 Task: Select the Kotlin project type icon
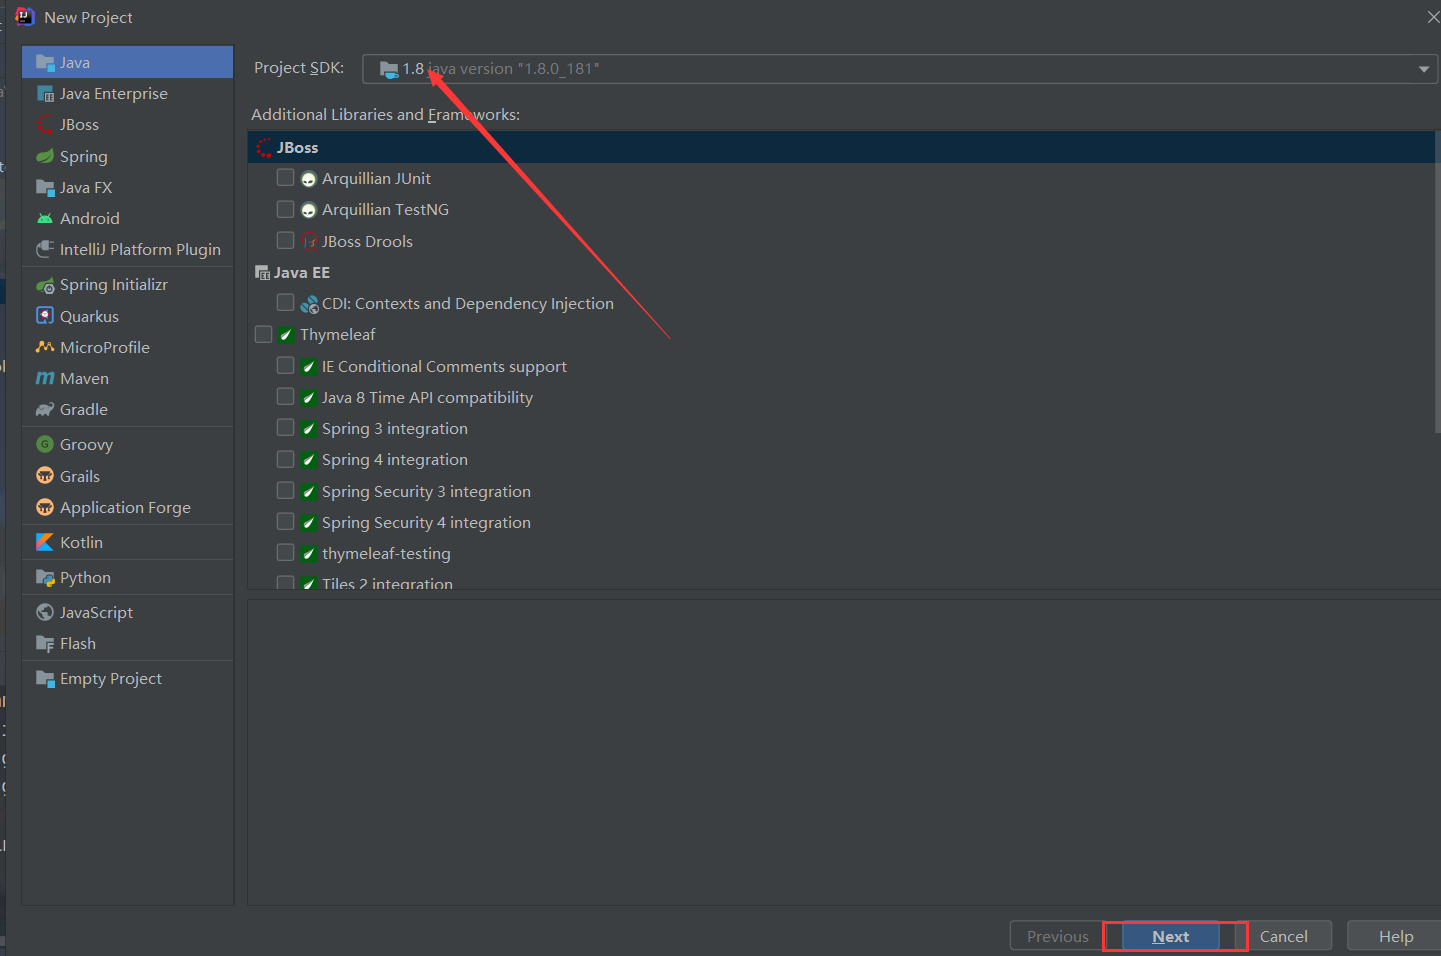[x=46, y=541]
